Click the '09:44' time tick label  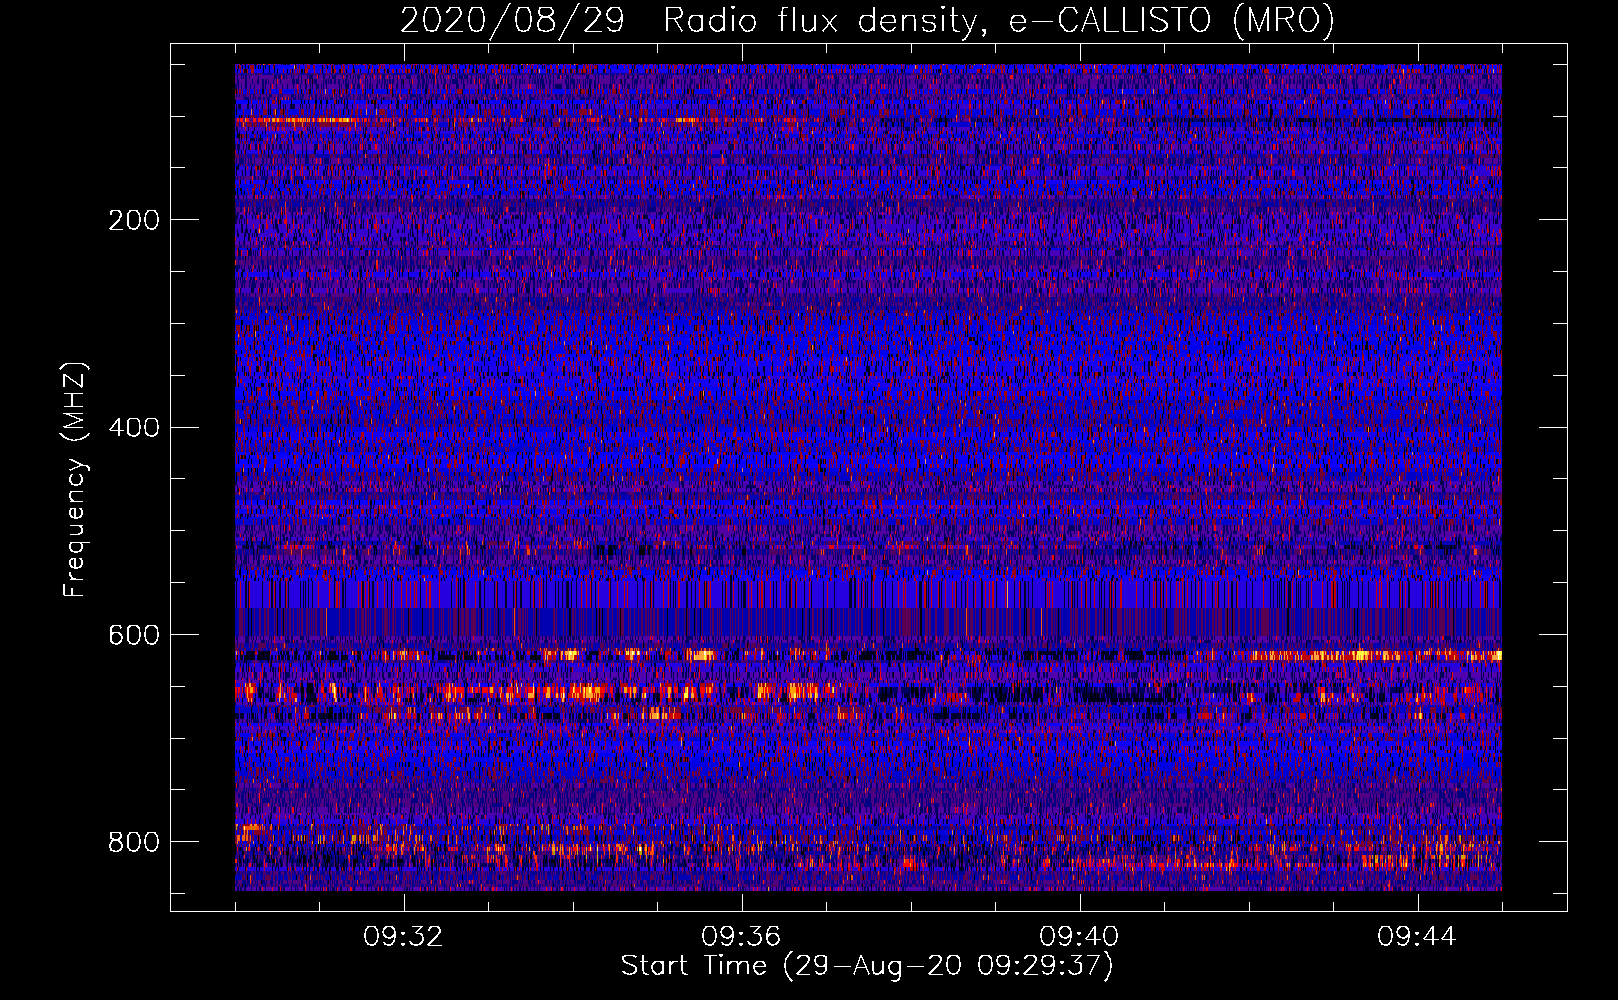1417,937
